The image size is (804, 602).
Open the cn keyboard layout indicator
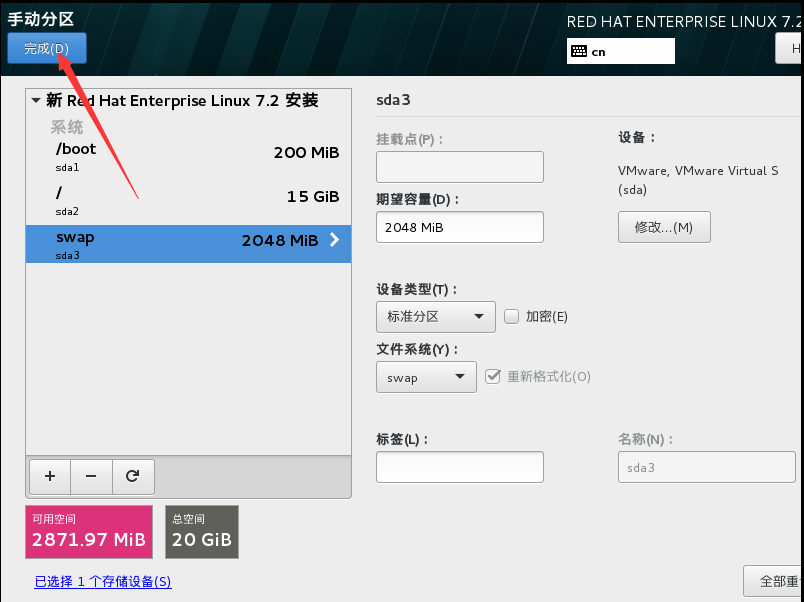click(x=620, y=51)
